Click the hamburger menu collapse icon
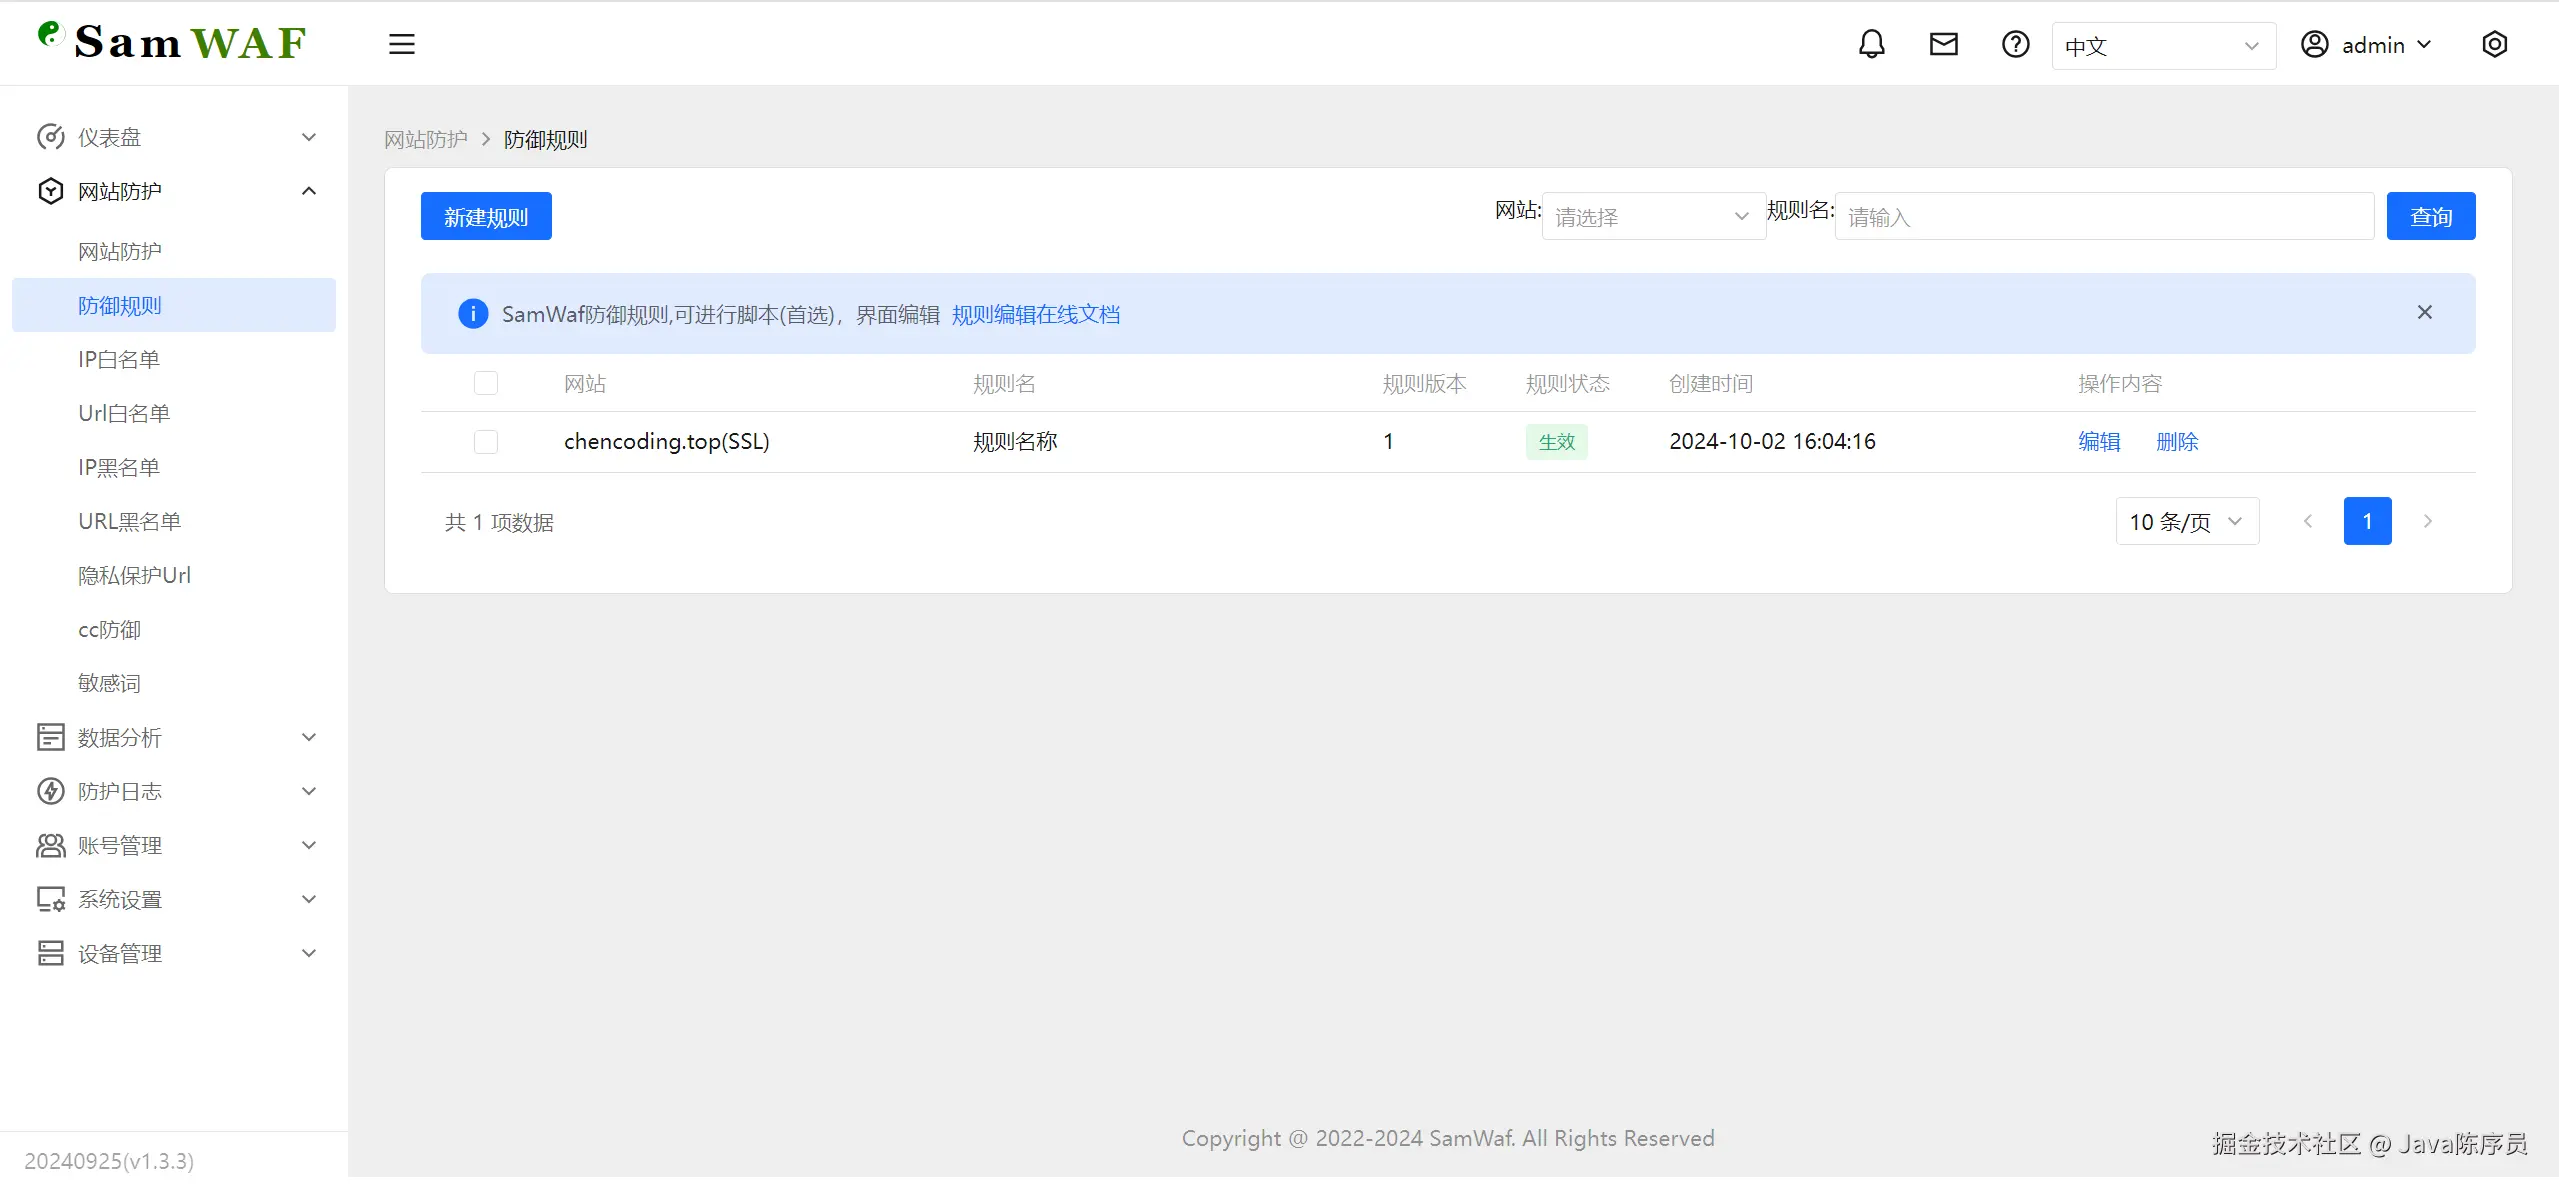Screen dimensions: 2559x1188 pyautogui.click(x=401, y=44)
